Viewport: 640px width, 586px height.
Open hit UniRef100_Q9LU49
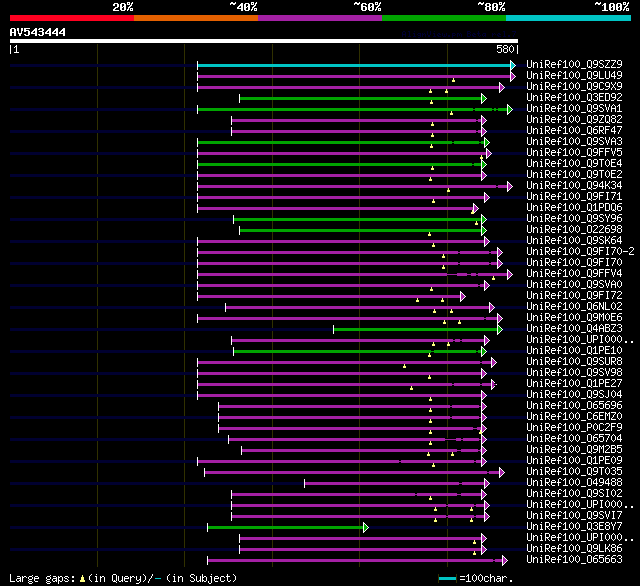click(x=574, y=75)
